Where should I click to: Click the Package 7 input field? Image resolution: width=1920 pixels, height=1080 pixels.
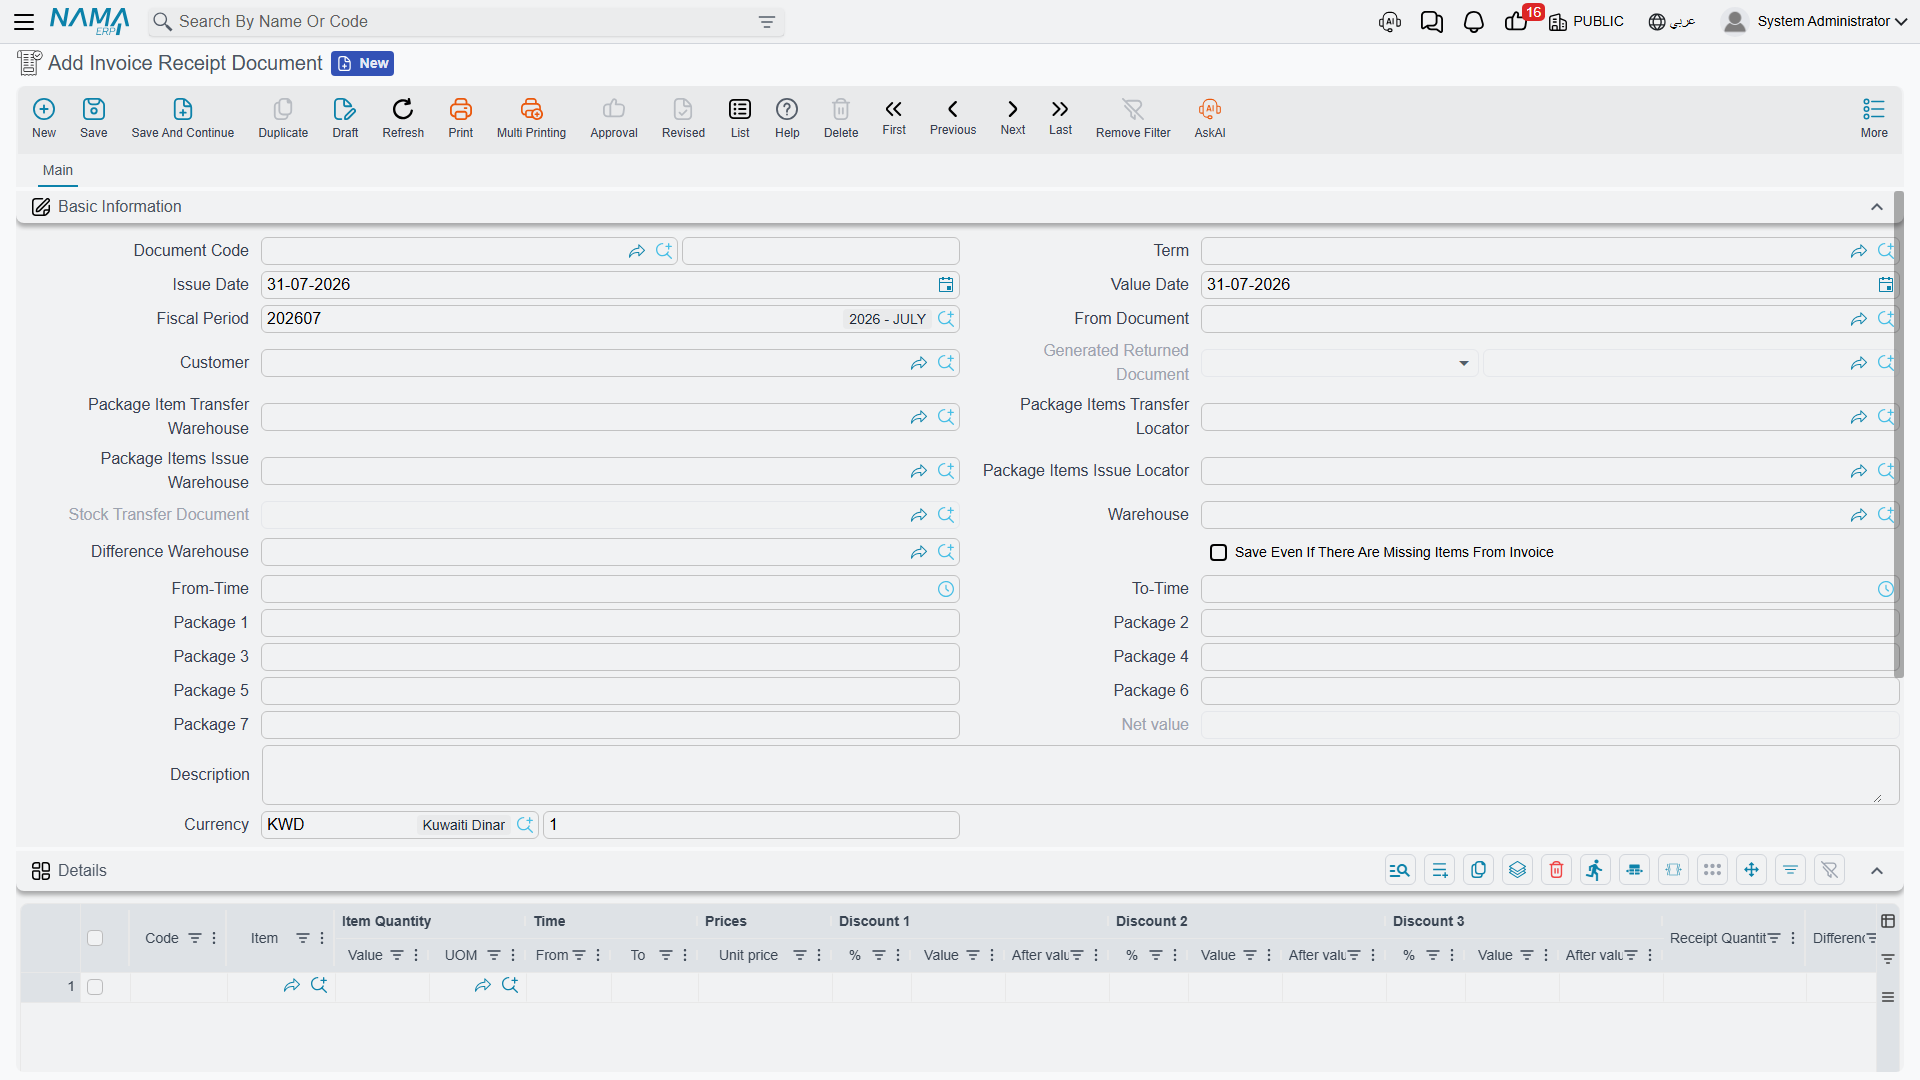click(610, 725)
